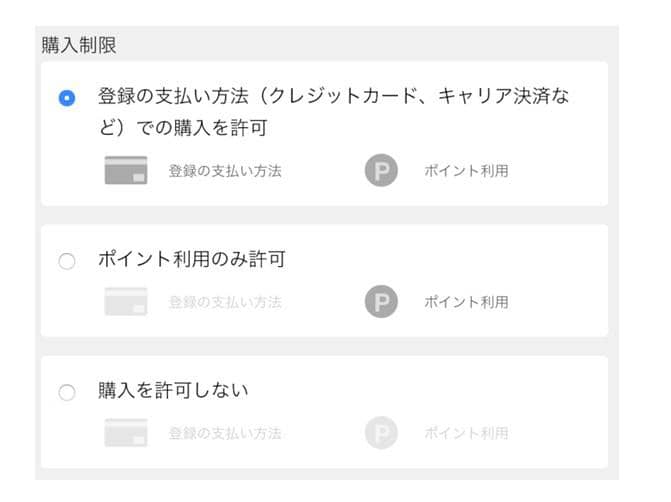Click the greyed 登録の支払い方法 label in third card
The width and height of the screenshot is (671, 502).
(225, 433)
